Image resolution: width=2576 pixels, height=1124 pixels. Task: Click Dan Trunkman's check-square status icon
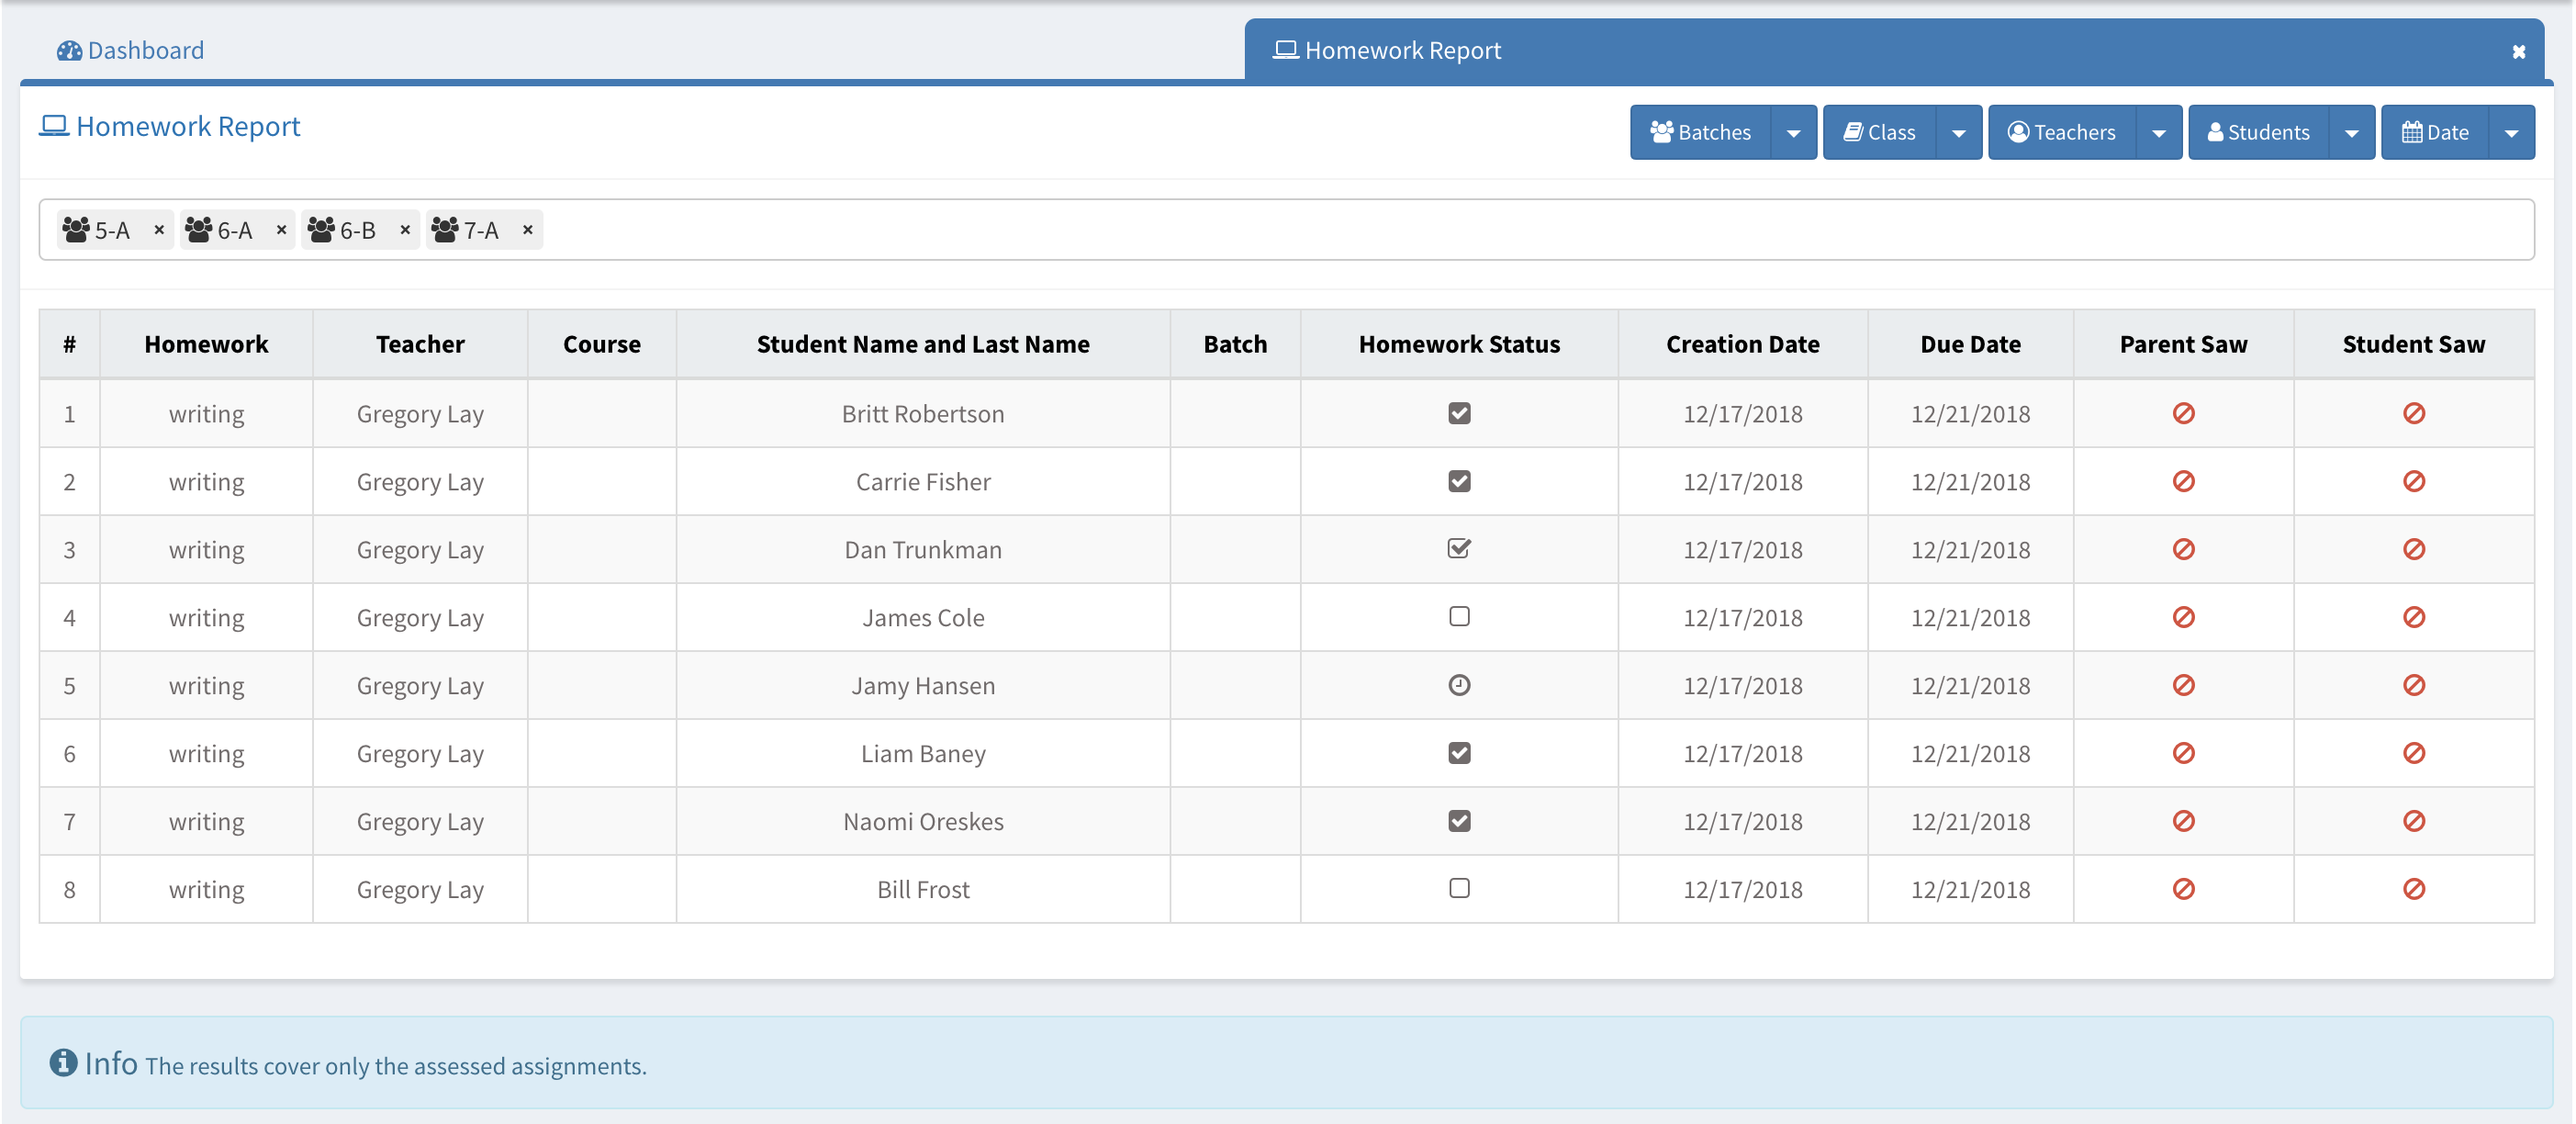(1459, 549)
